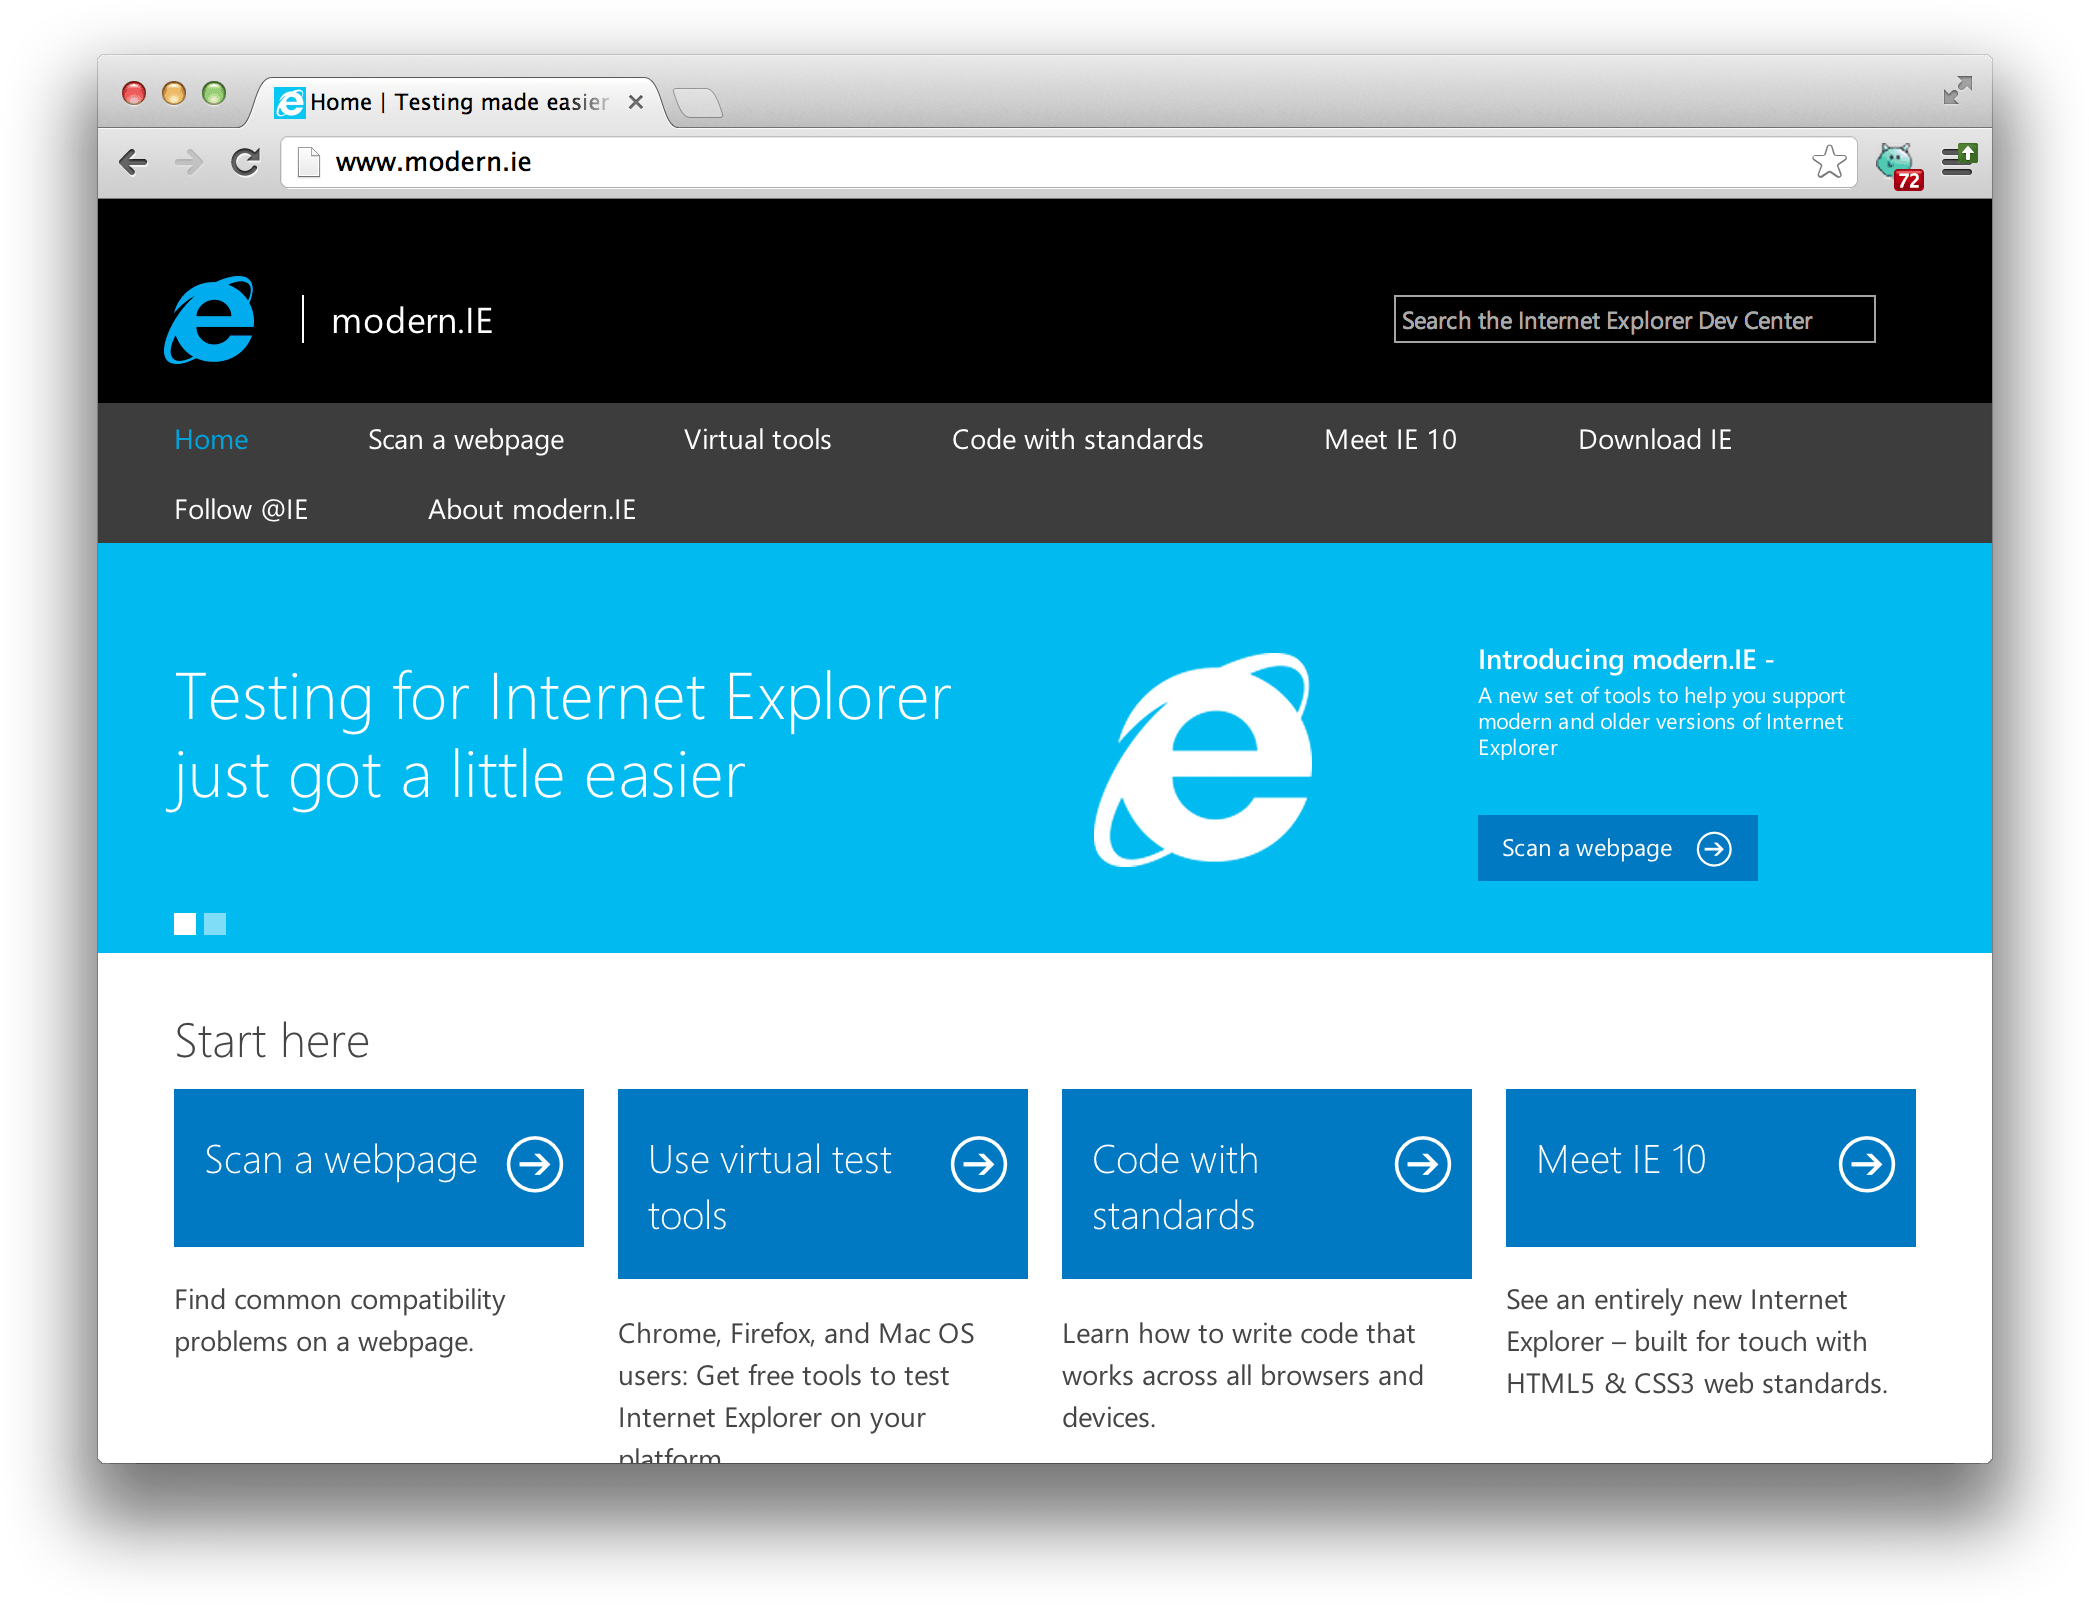Screen dimensions: 2089x1605
Task: Open the Download IE navigation link
Action: point(1654,440)
